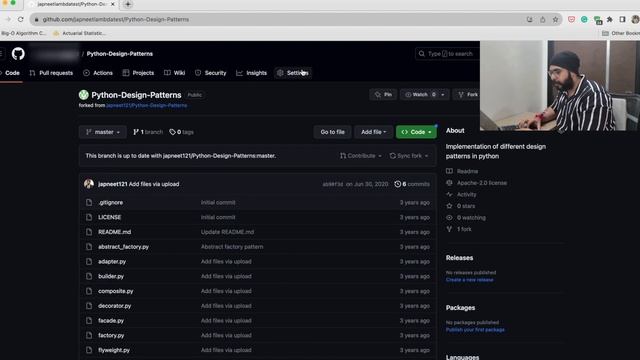Open the README.md file
The width and height of the screenshot is (640, 360).
click(x=115, y=232)
